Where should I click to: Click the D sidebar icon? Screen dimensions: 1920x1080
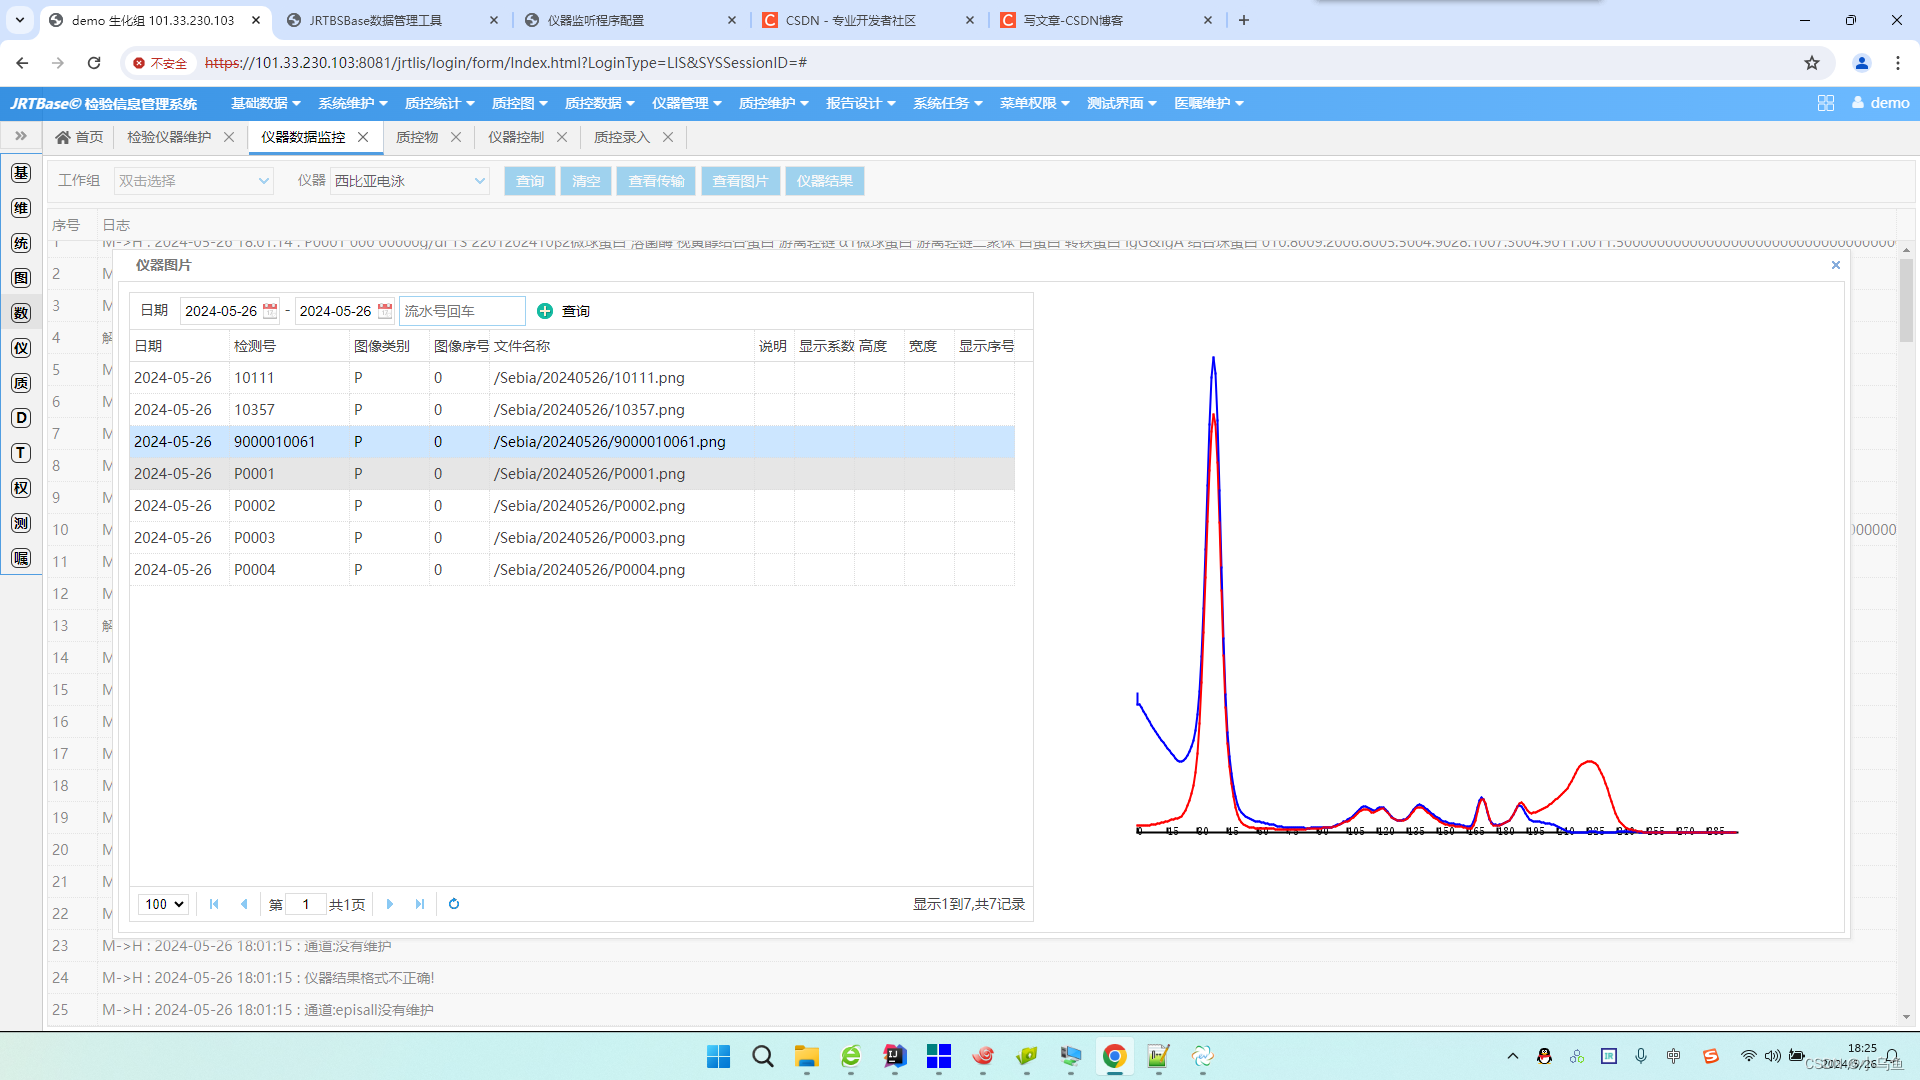click(x=21, y=418)
